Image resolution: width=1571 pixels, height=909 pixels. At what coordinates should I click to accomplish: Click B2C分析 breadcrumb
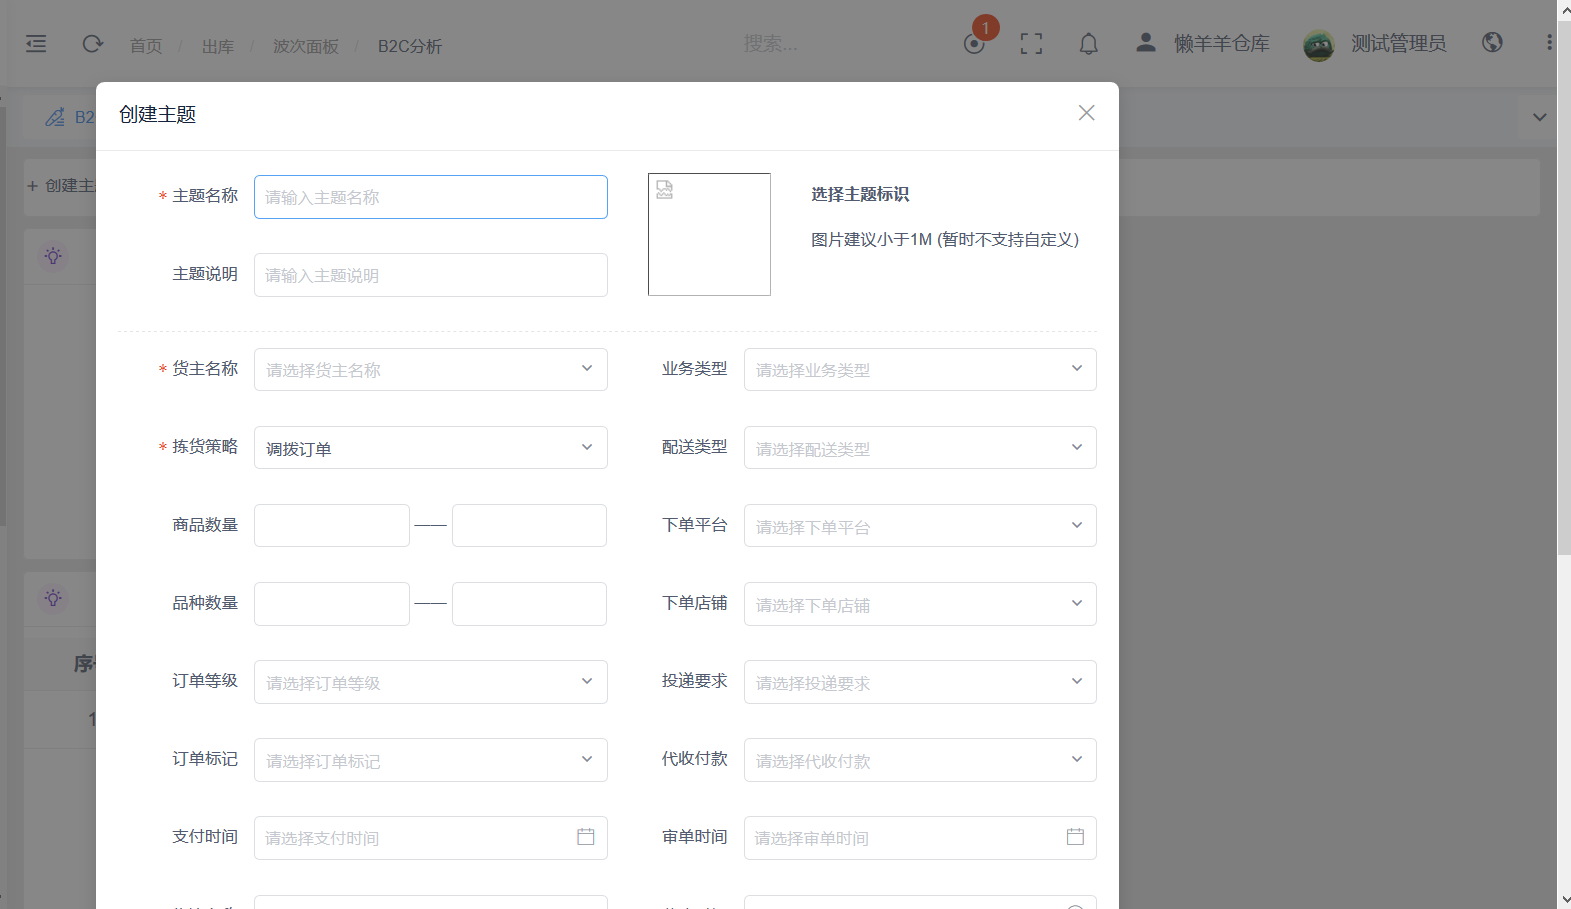410,46
